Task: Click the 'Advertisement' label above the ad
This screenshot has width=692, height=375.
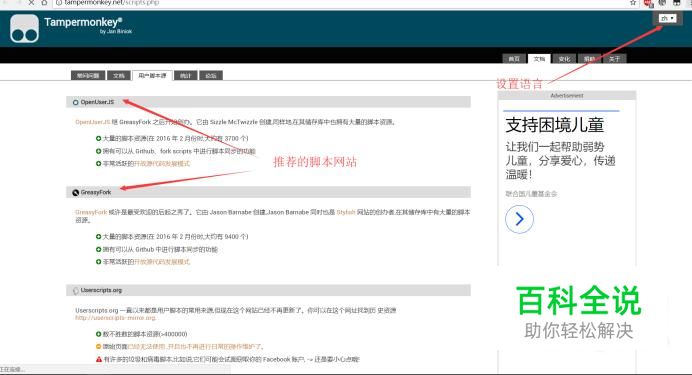Action: (567, 96)
